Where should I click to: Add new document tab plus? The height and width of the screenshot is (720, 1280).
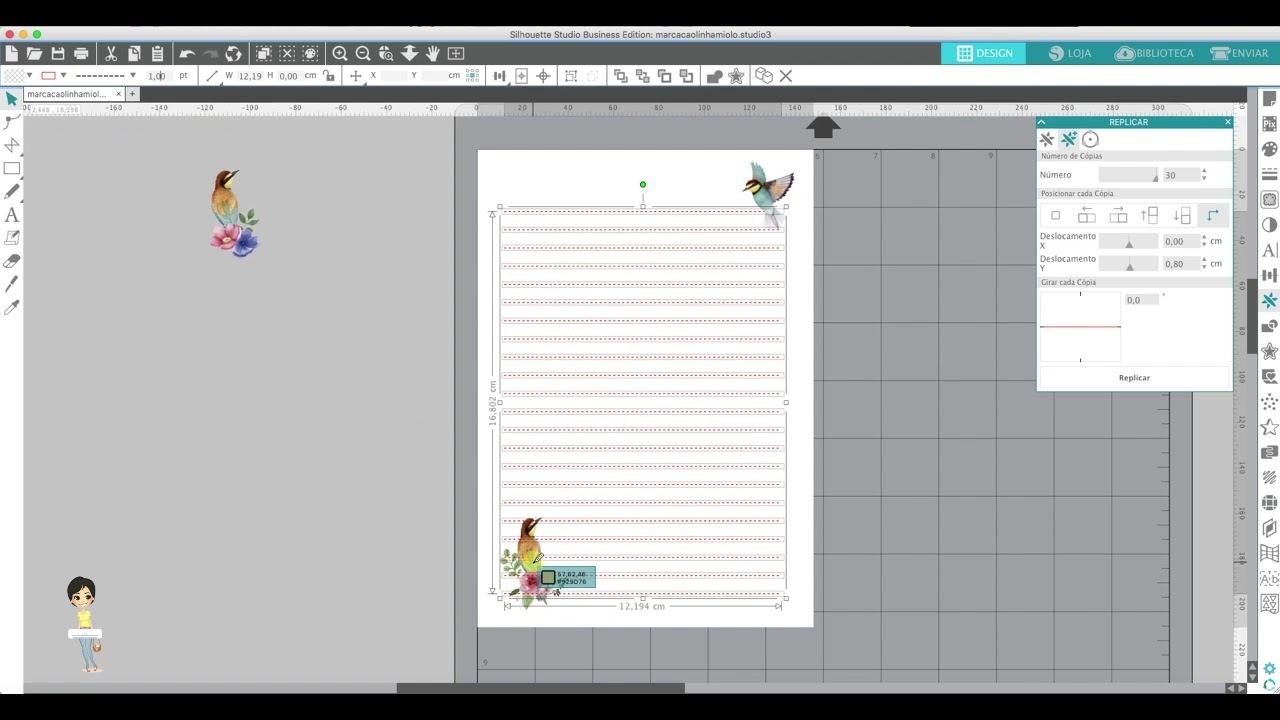132,94
